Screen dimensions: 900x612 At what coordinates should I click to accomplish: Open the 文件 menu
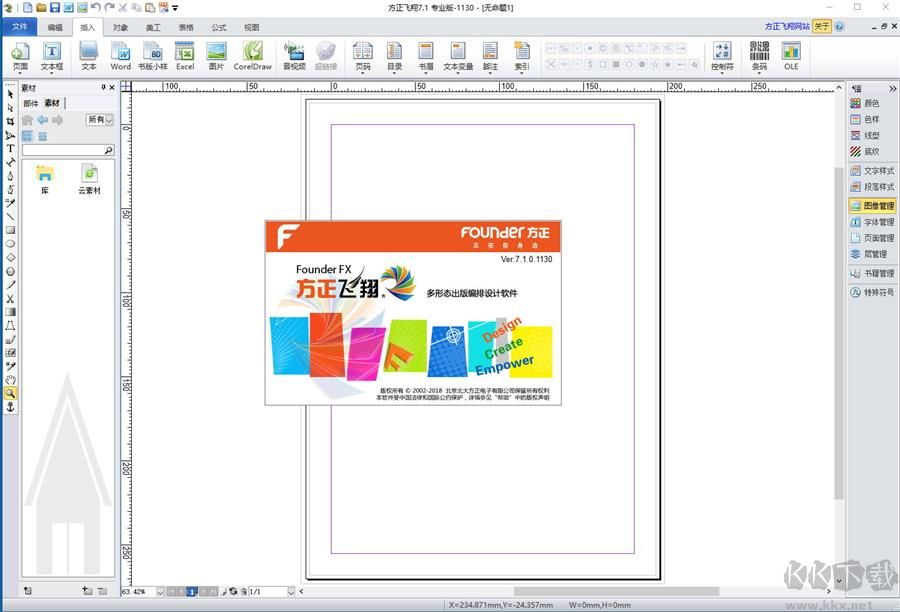(20, 26)
